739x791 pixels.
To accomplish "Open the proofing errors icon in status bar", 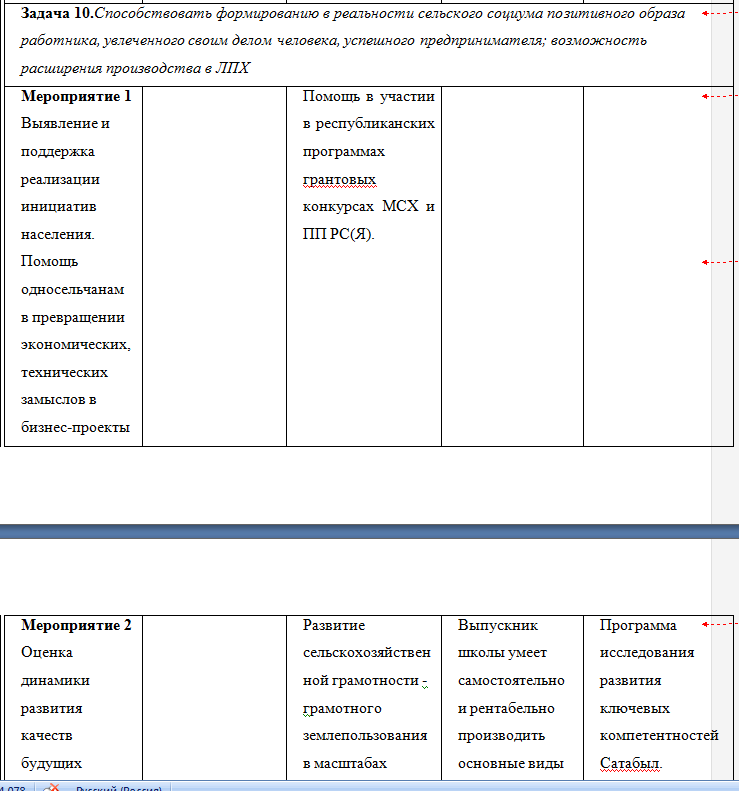I will (x=51, y=787).
